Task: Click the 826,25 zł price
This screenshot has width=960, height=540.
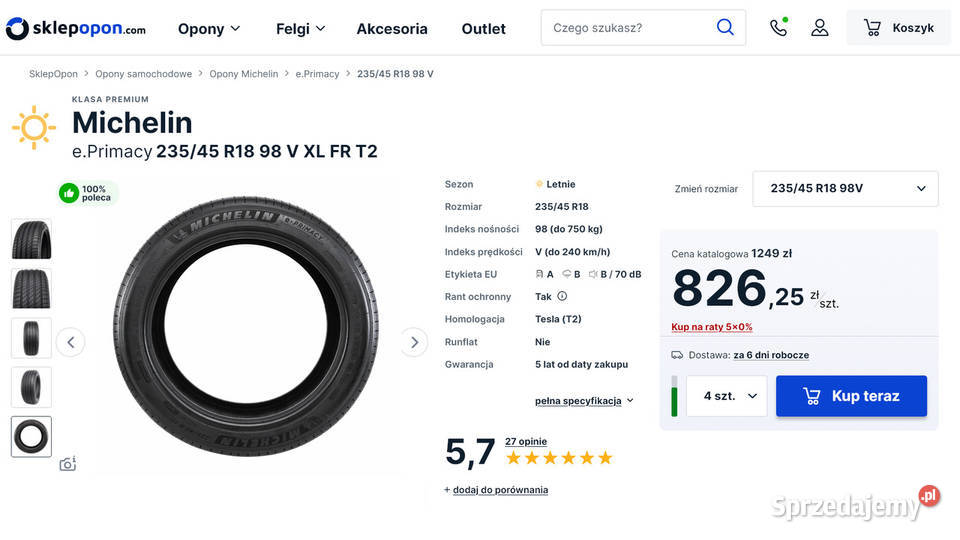Action: tap(756, 290)
